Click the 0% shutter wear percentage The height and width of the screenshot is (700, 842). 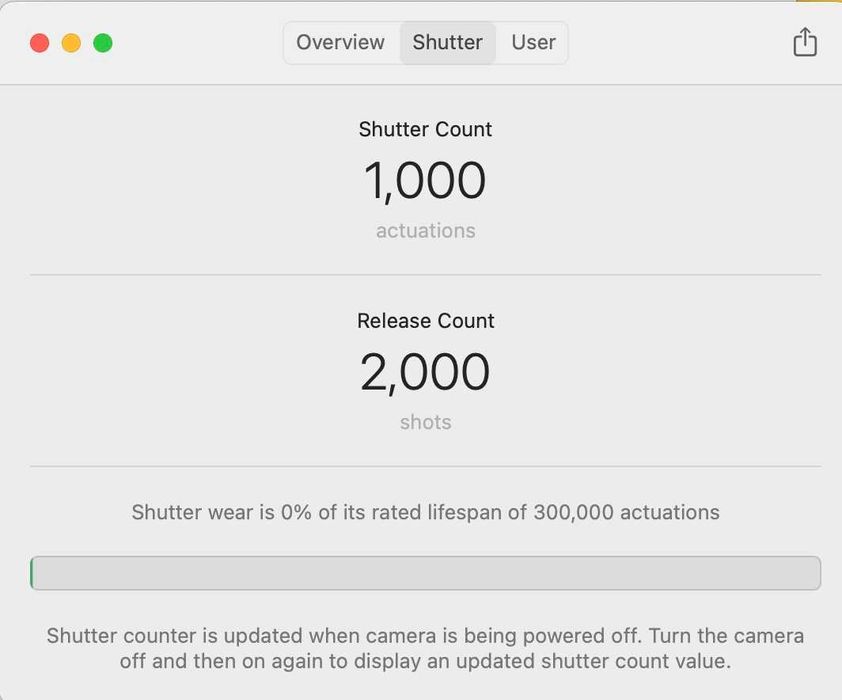tap(296, 513)
